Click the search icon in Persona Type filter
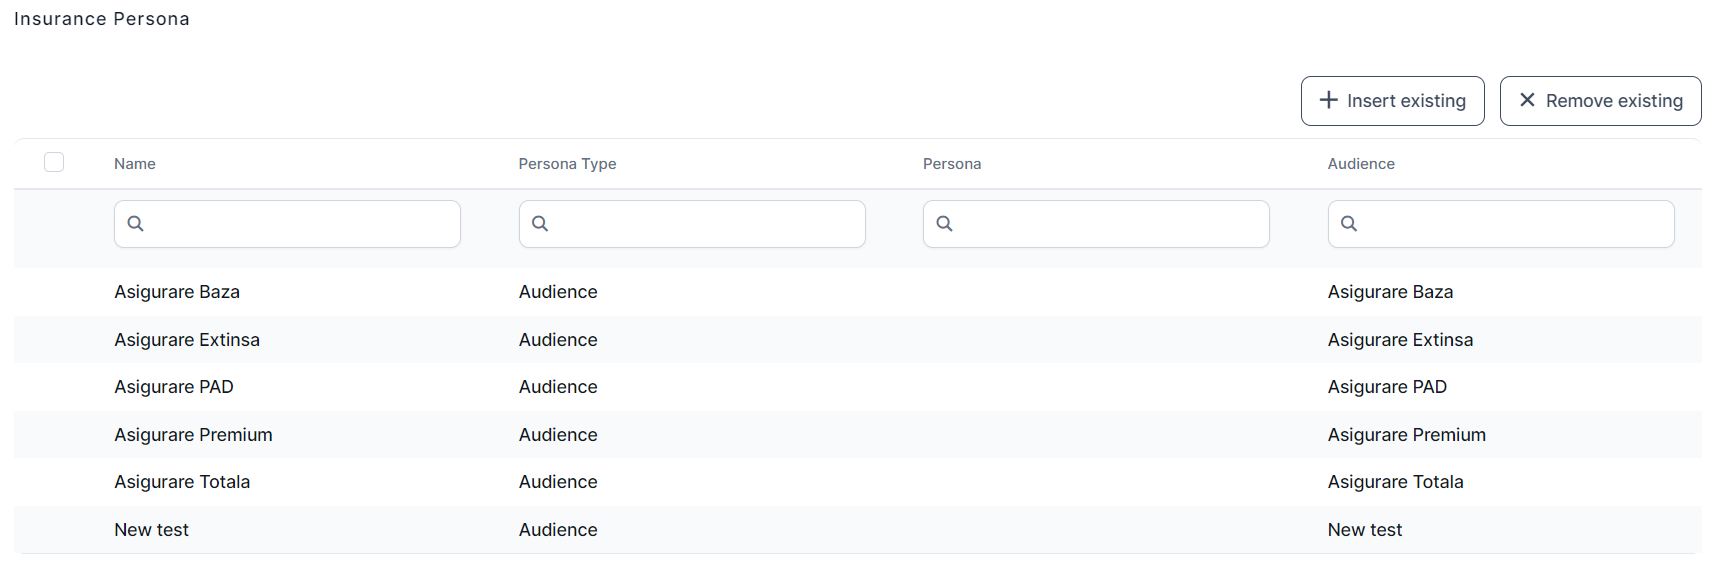Image resolution: width=1726 pixels, height=571 pixels. coord(540,224)
